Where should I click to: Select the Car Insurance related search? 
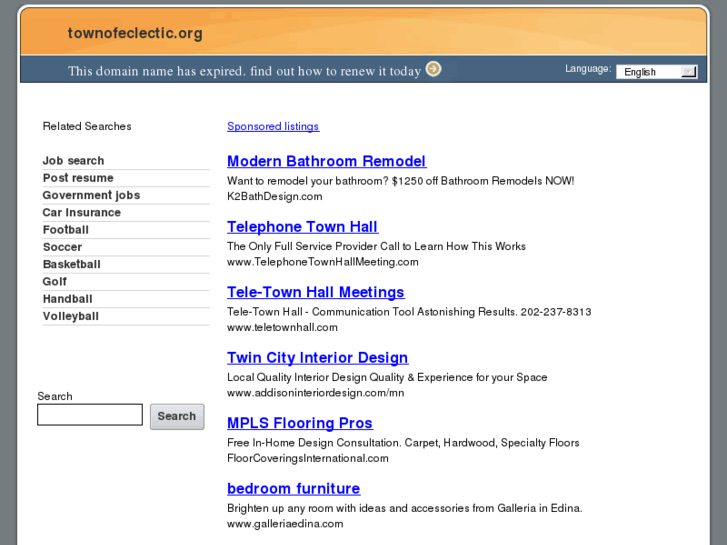click(82, 212)
